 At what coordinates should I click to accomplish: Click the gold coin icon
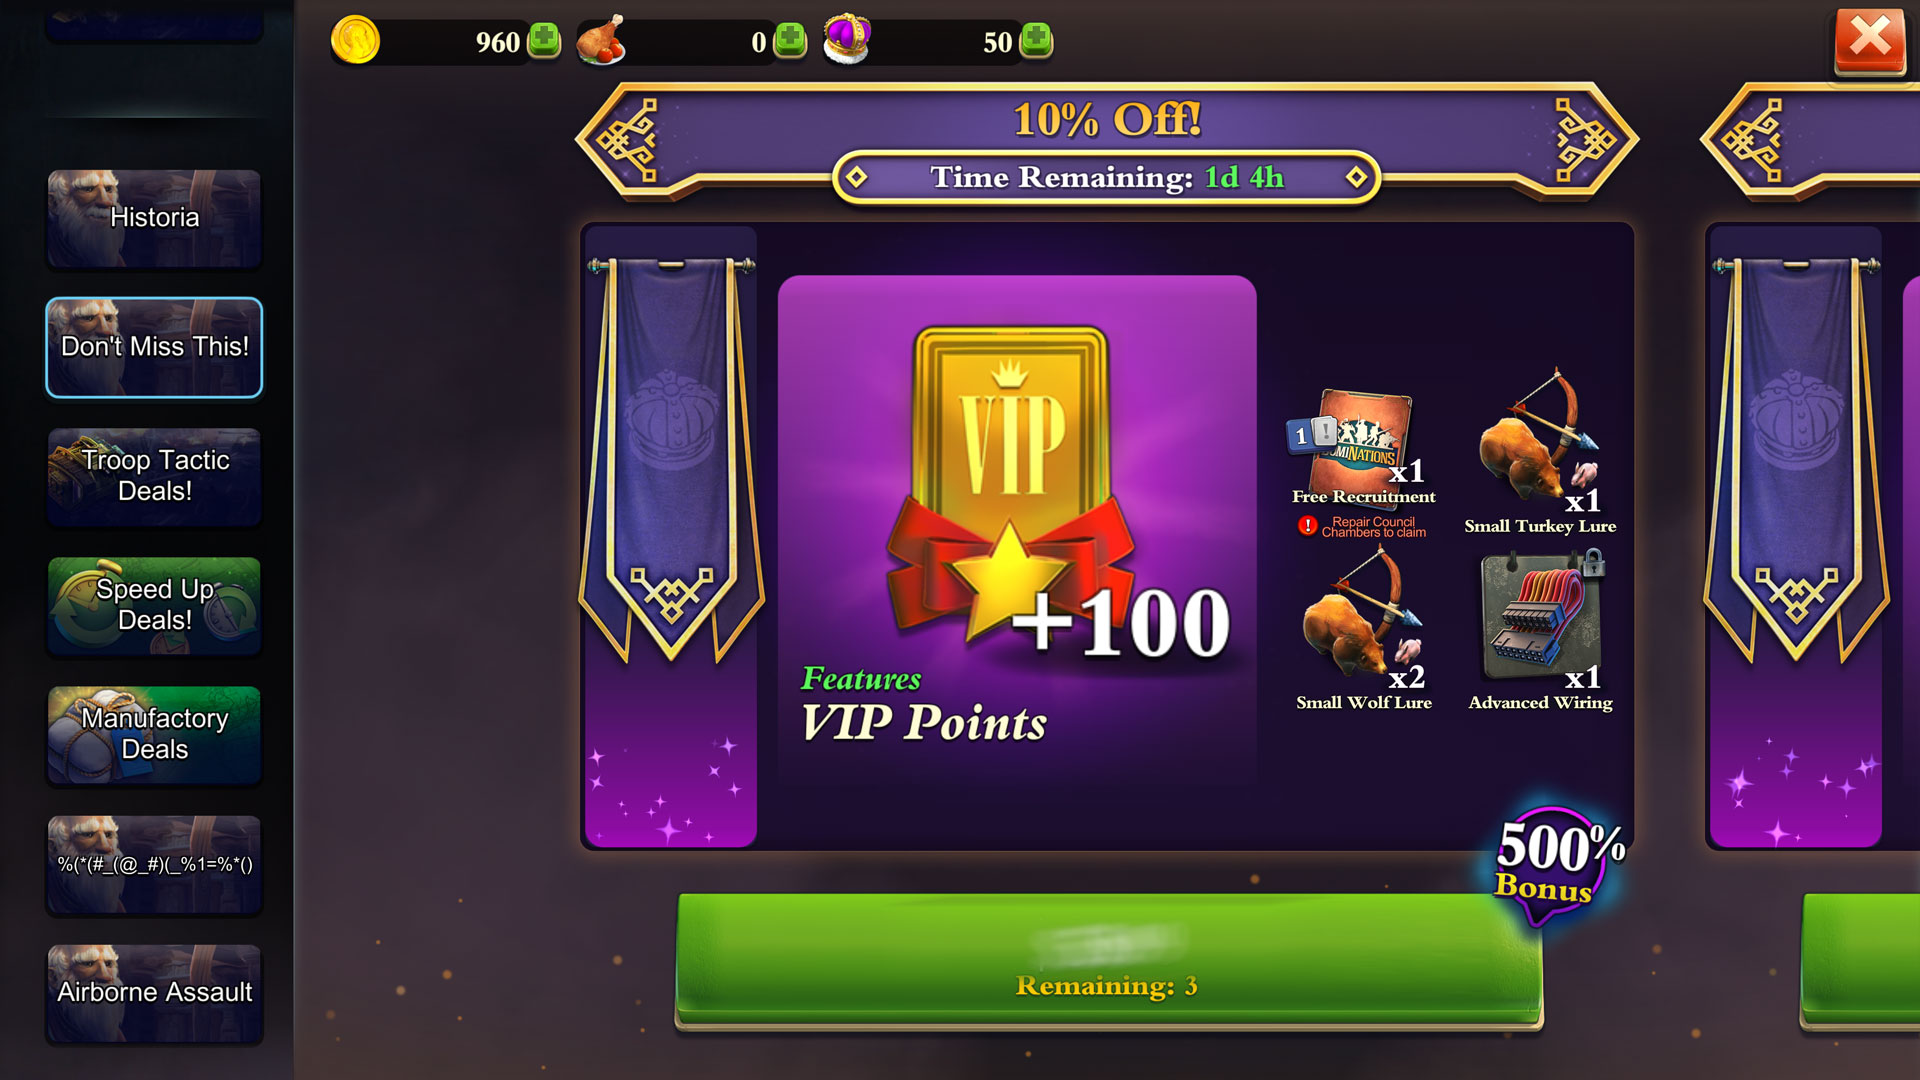pyautogui.click(x=355, y=41)
